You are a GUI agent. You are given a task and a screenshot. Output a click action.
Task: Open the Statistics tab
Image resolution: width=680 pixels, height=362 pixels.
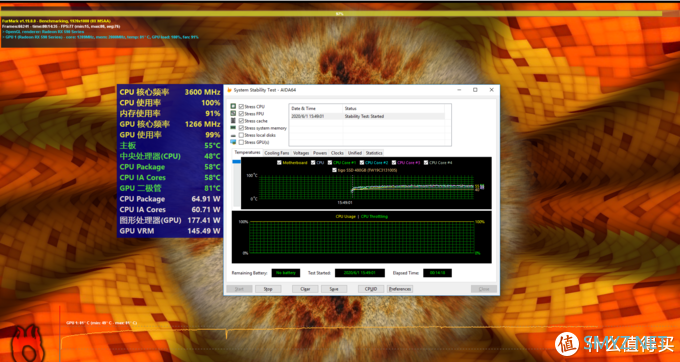(x=374, y=153)
